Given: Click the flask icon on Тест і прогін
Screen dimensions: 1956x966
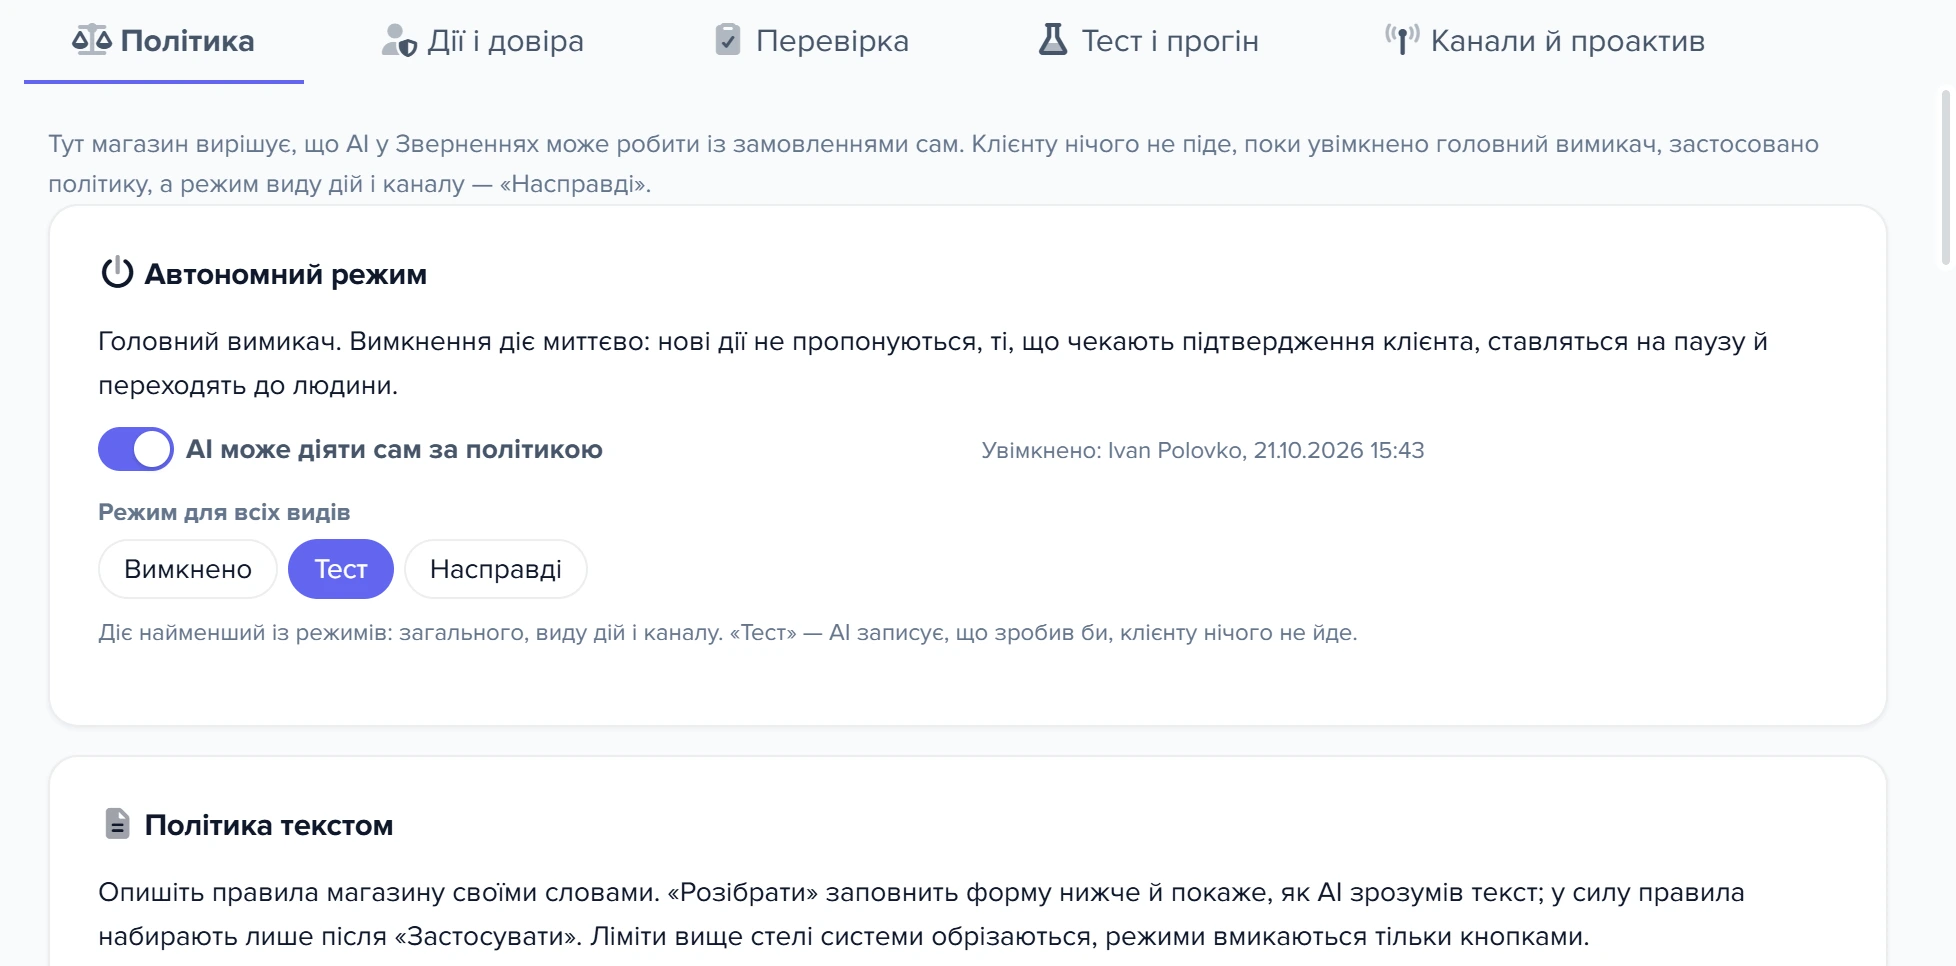Looking at the screenshot, I should pyautogui.click(x=1053, y=40).
